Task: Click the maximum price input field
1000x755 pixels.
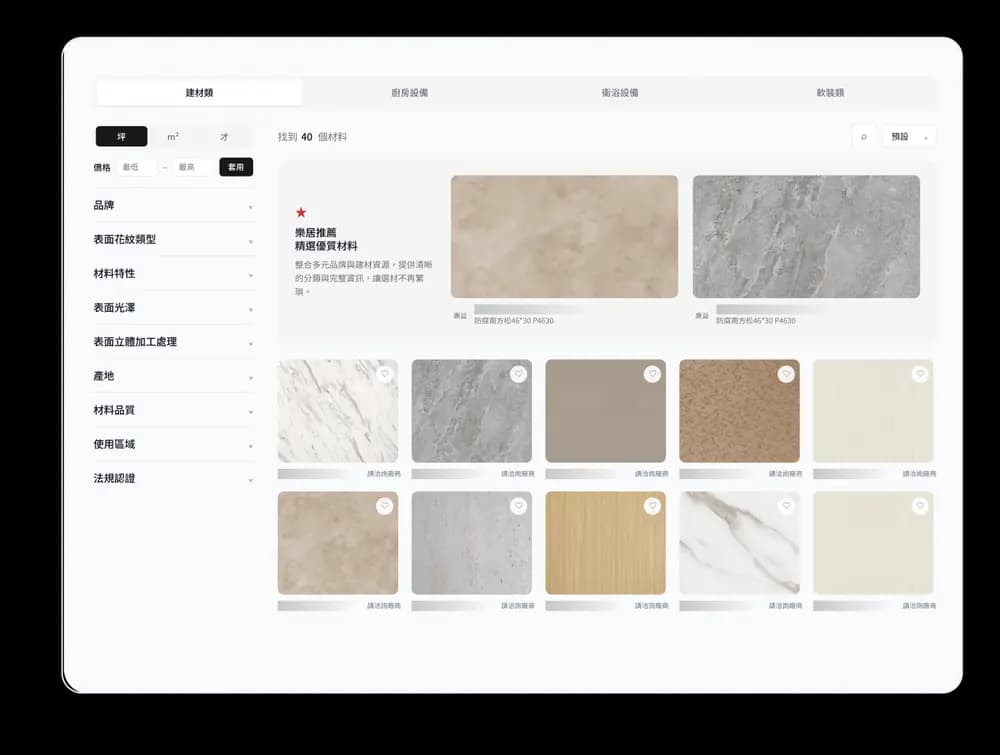Action: 193,167
